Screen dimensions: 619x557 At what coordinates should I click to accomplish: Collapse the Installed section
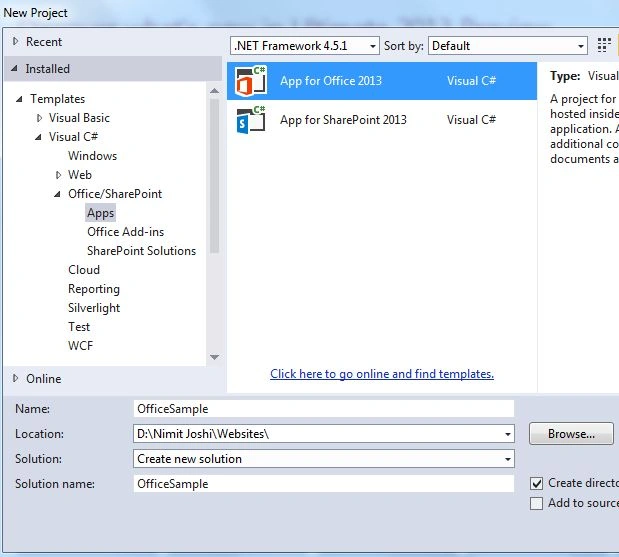click(x=15, y=68)
